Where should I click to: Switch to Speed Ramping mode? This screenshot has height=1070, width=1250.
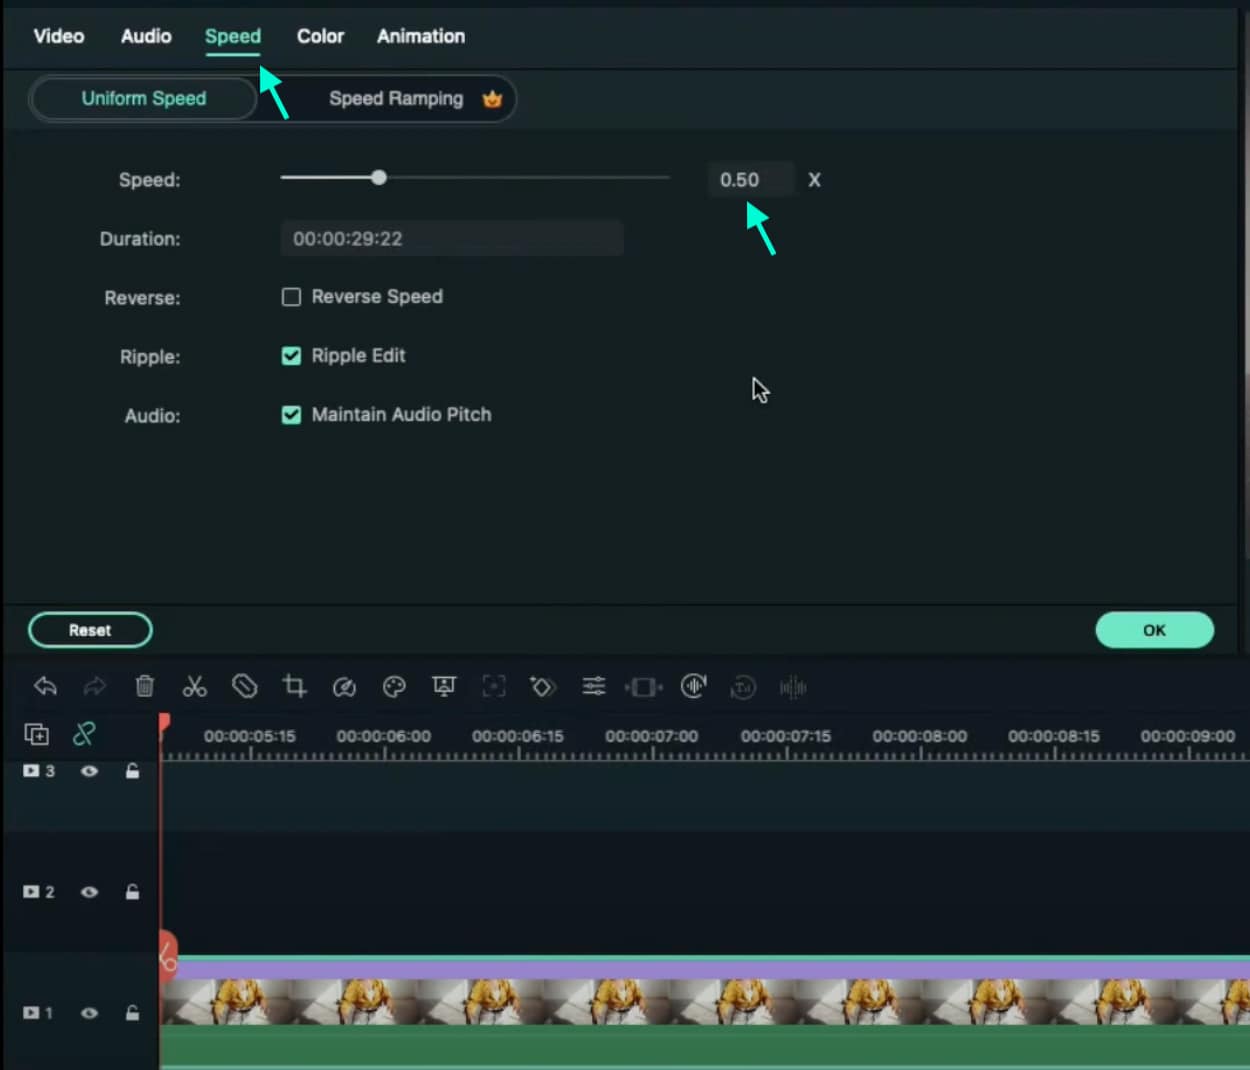[x=396, y=99]
